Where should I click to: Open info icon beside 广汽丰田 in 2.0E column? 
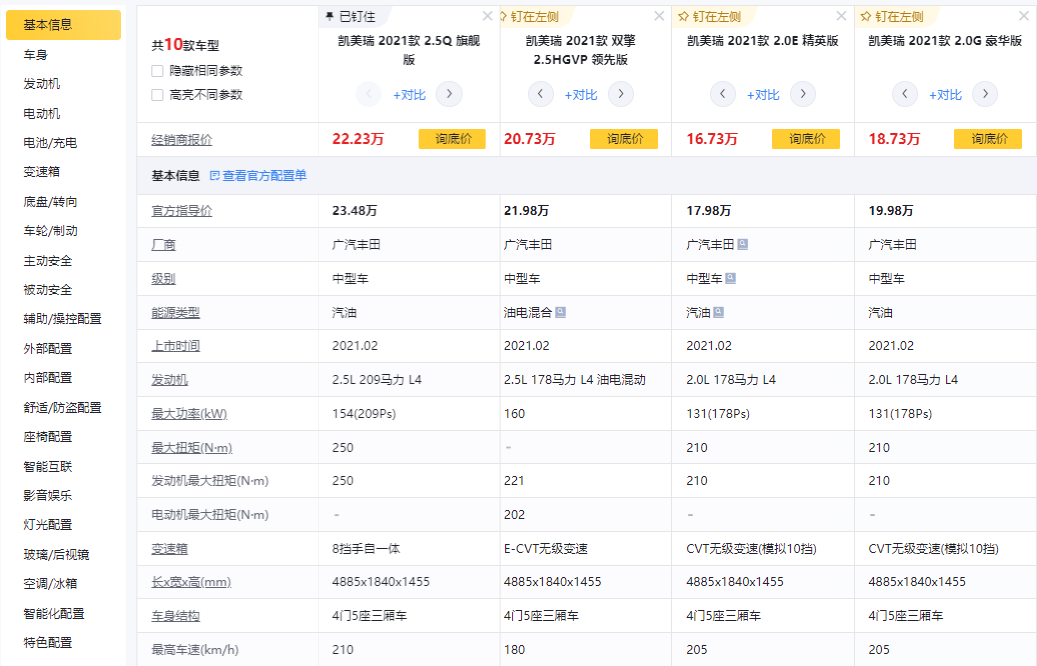[743, 244]
